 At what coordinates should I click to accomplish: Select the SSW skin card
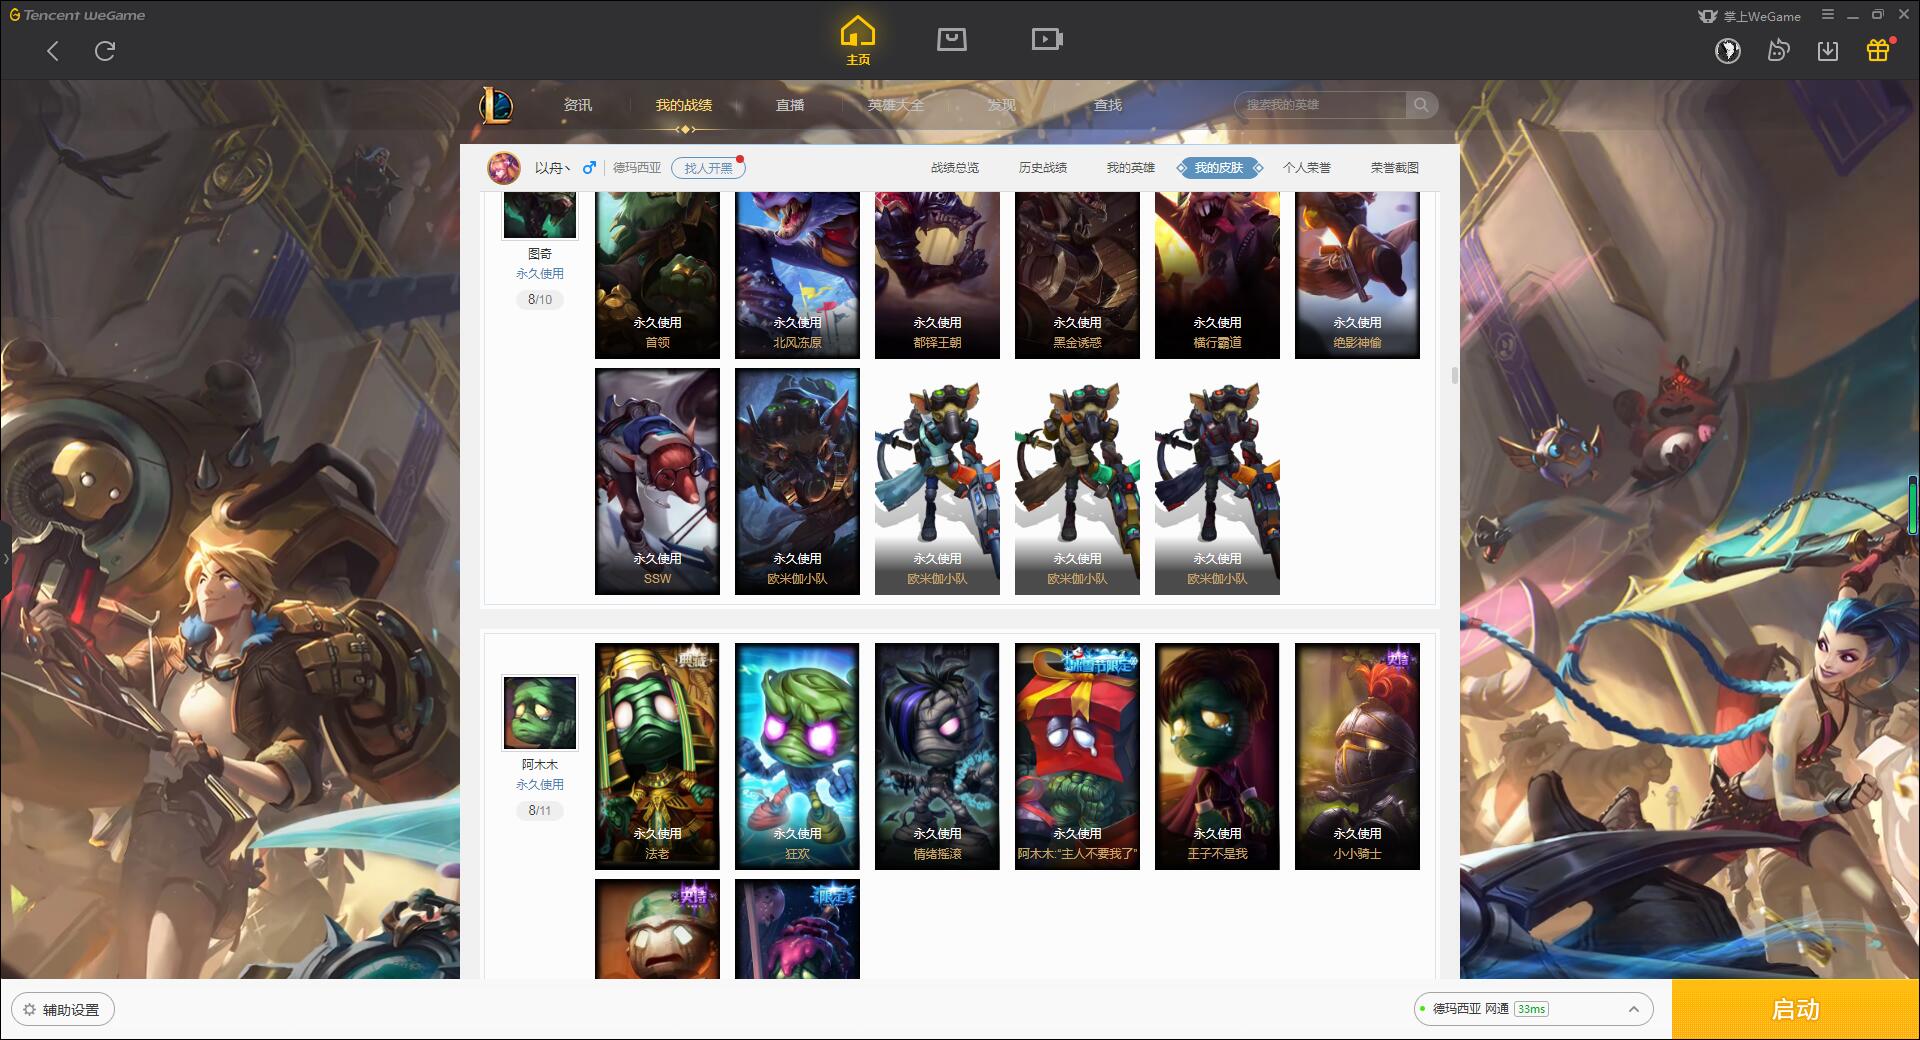[x=657, y=481]
